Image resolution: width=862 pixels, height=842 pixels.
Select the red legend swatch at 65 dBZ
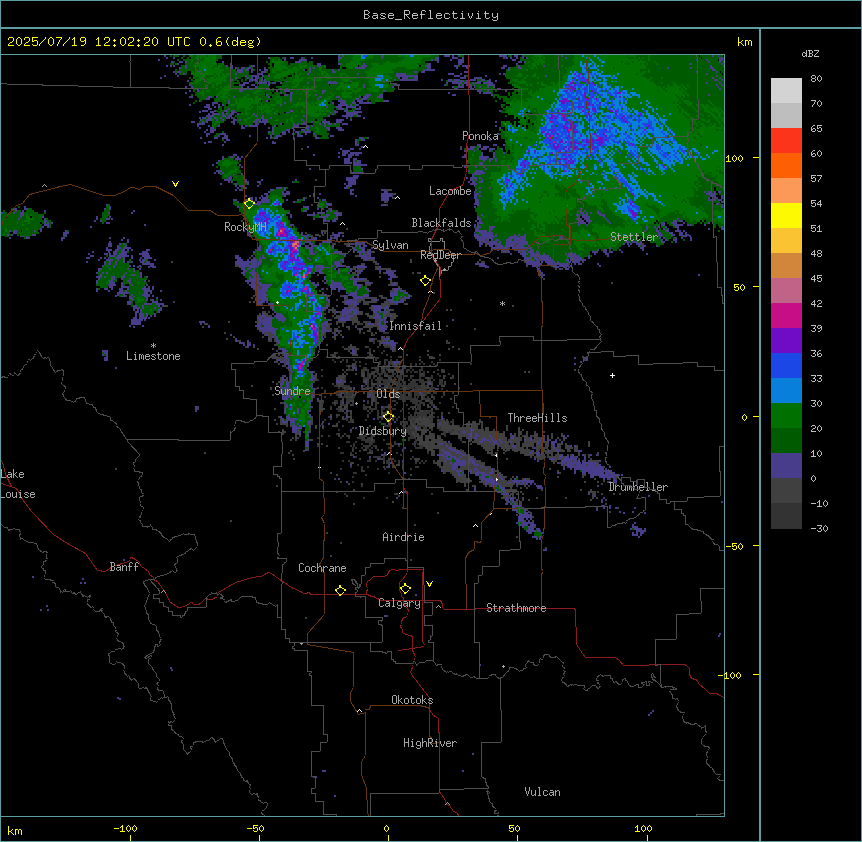tap(786, 141)
